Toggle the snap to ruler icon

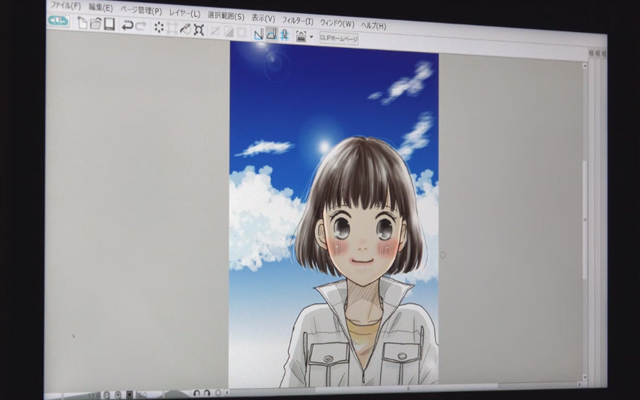[x=258, y=34]
